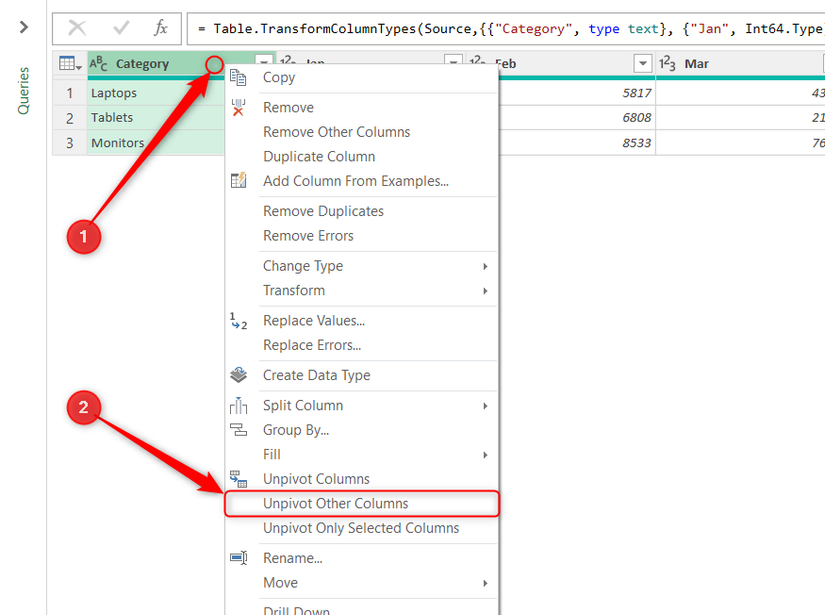Click the ABC data type icon on Category column
Viewport: 825px width, 615px height.
point(96,63)
